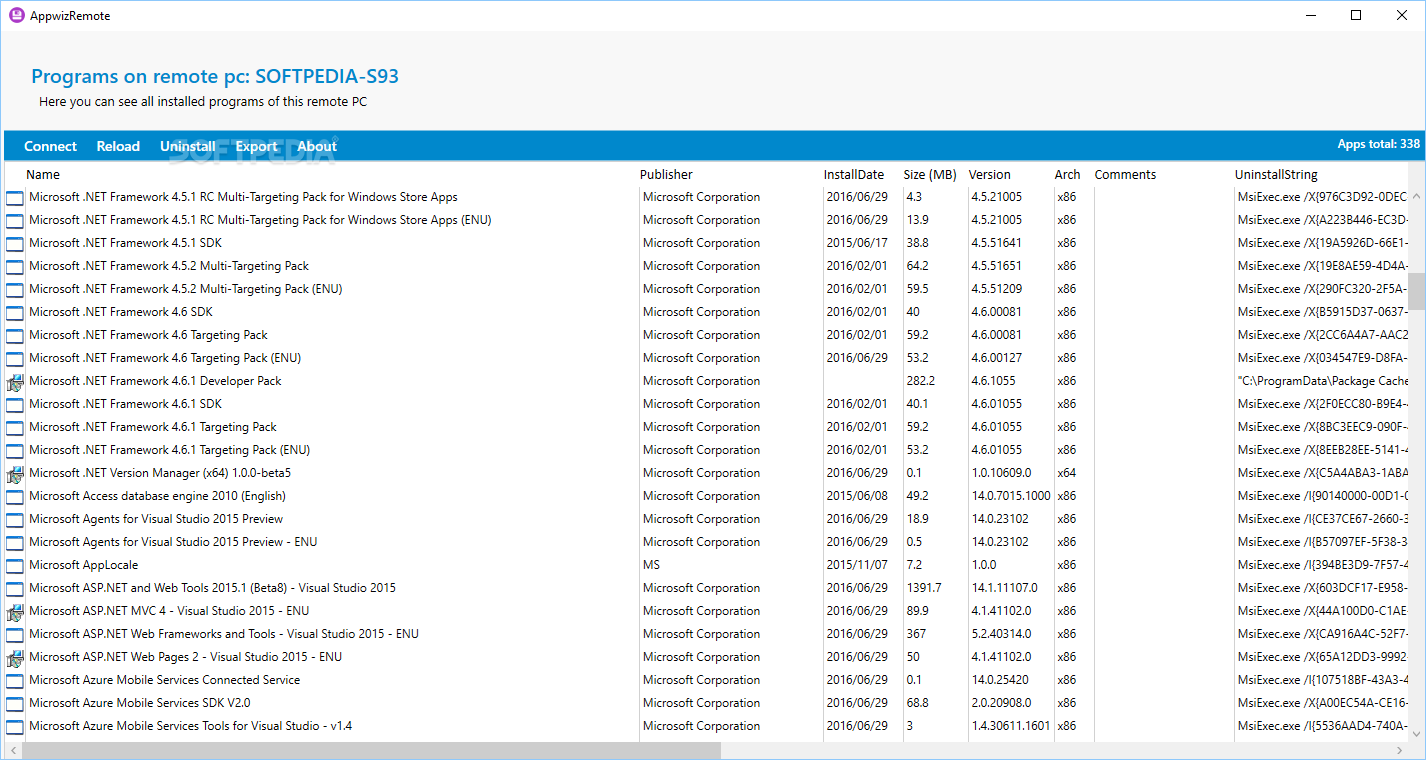Click icon of Azure Mobile Services Connected Service row
Viewport: 1426px width, 760px height.
(15, 680)
